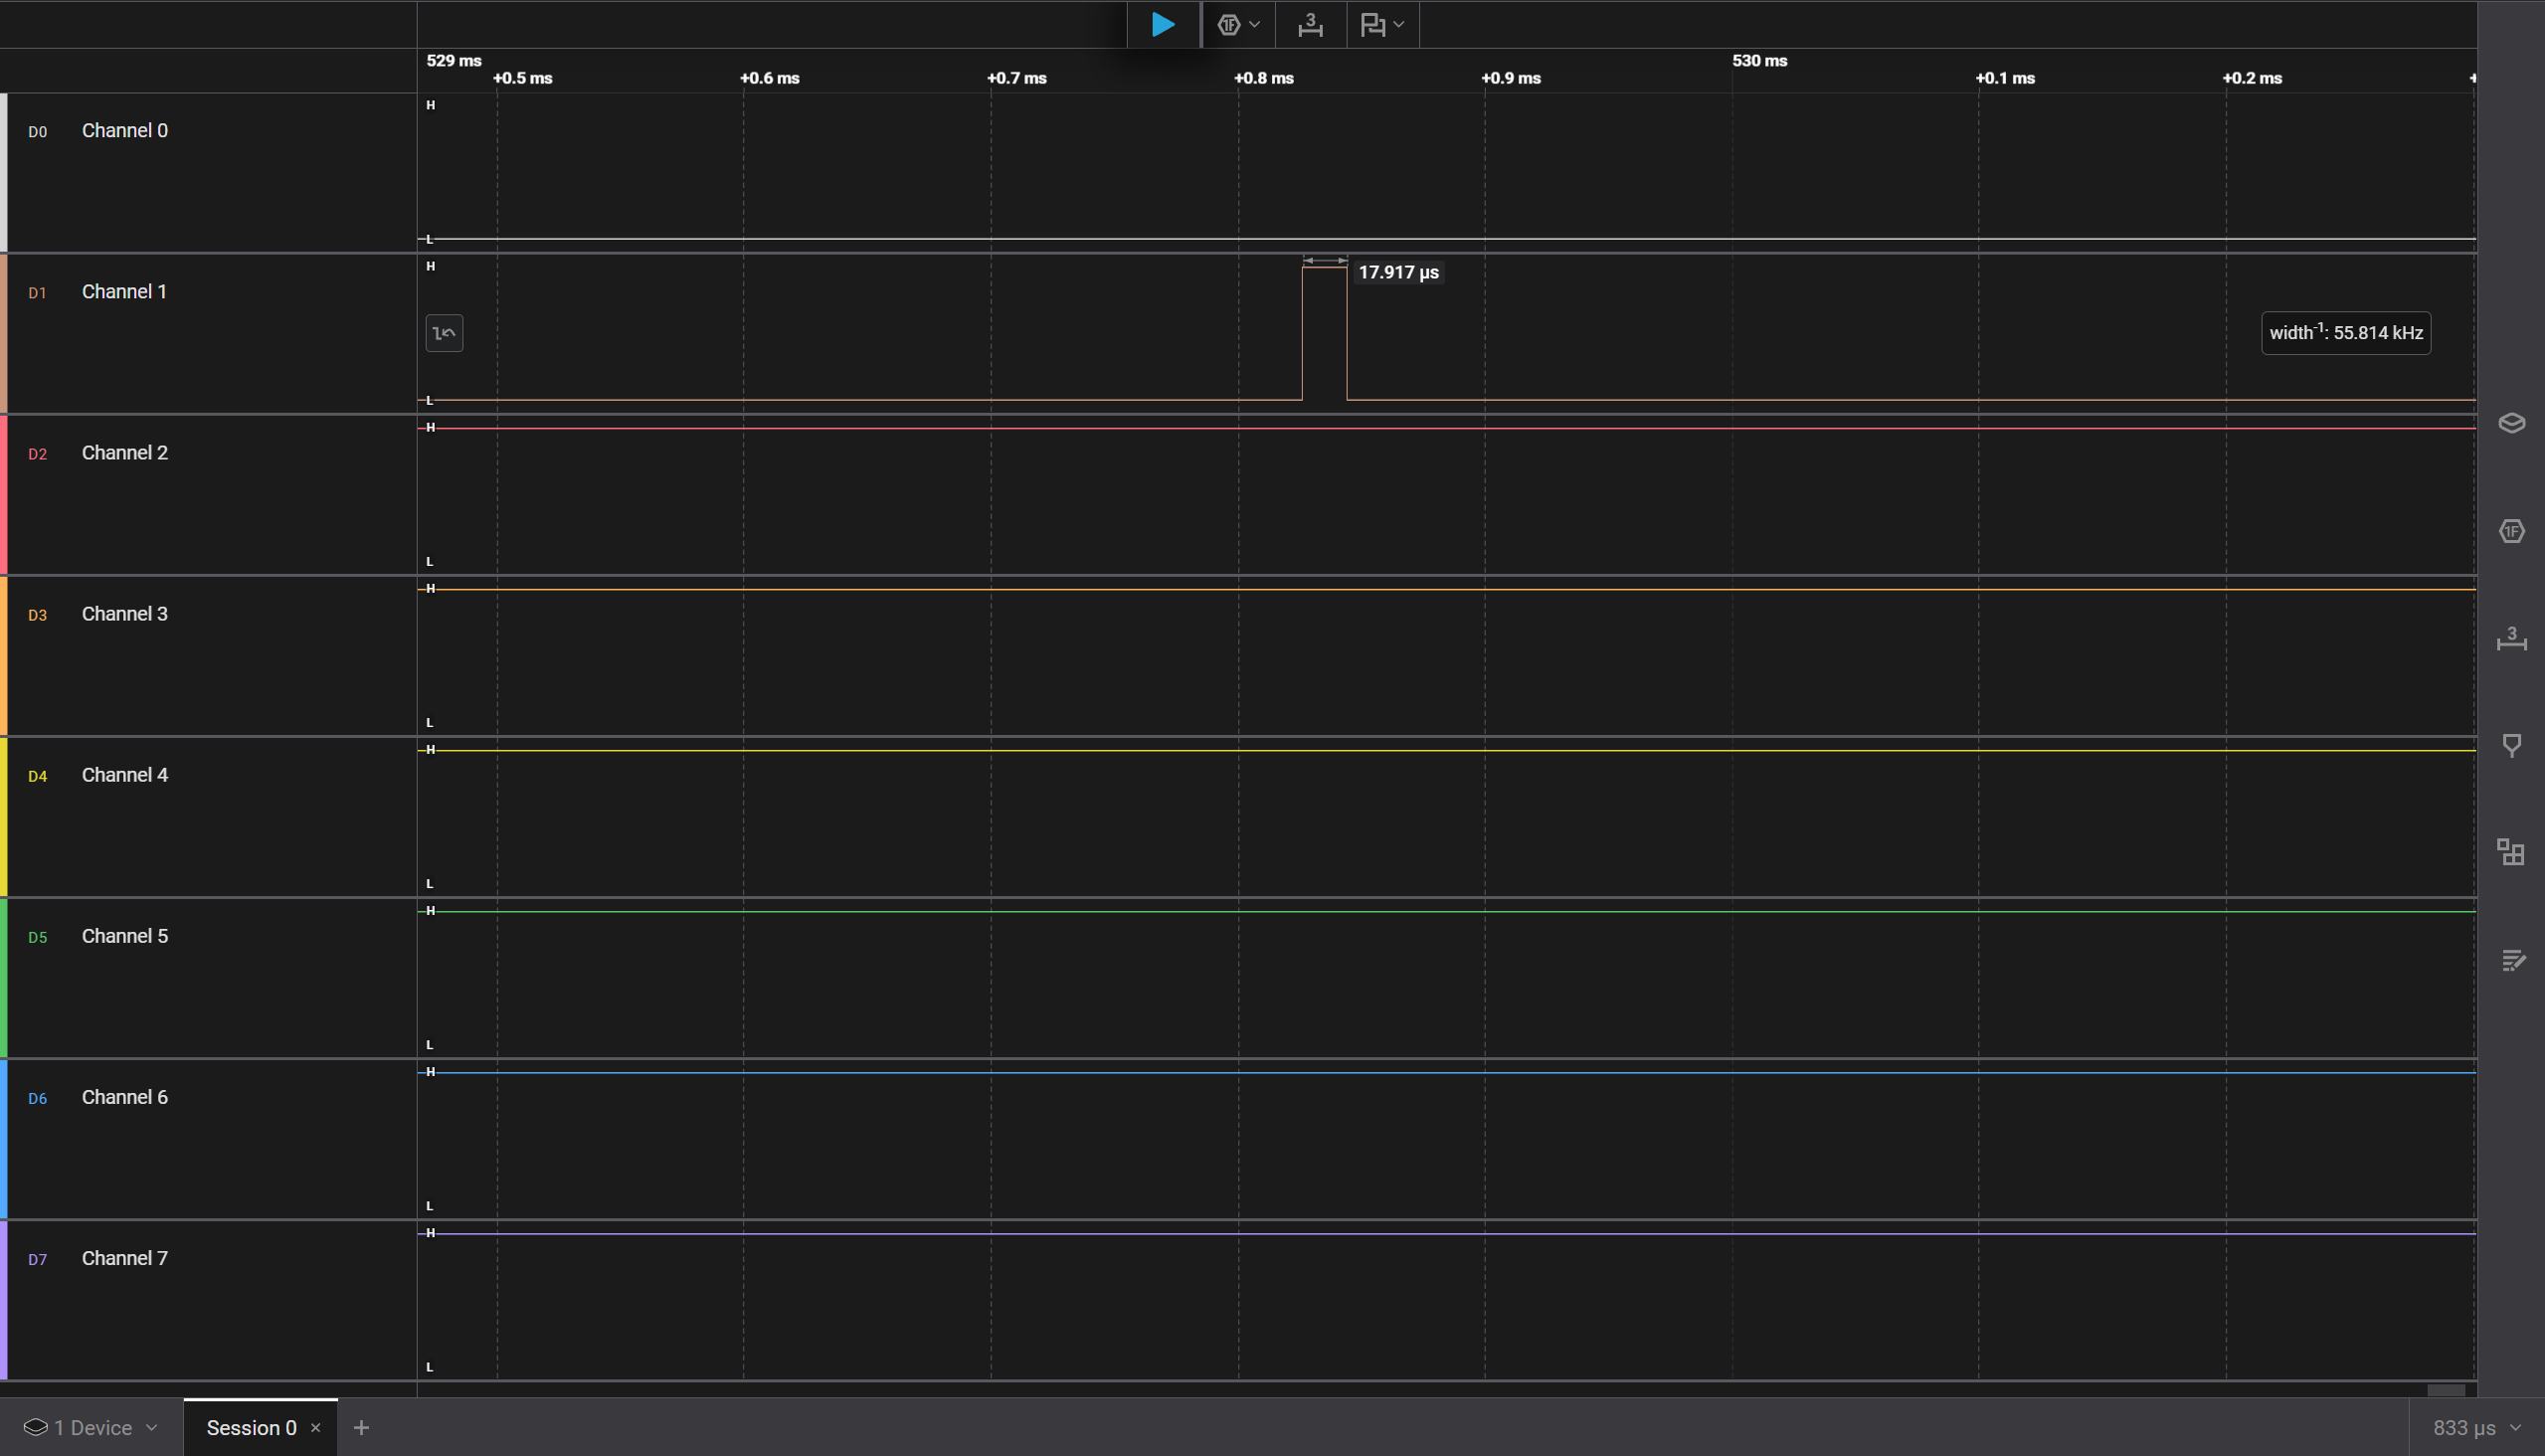Viewport: 2545px width, 1456px height.
Task: Open the 833 µs zoom dropdown
Action: pos(2476,1427)
